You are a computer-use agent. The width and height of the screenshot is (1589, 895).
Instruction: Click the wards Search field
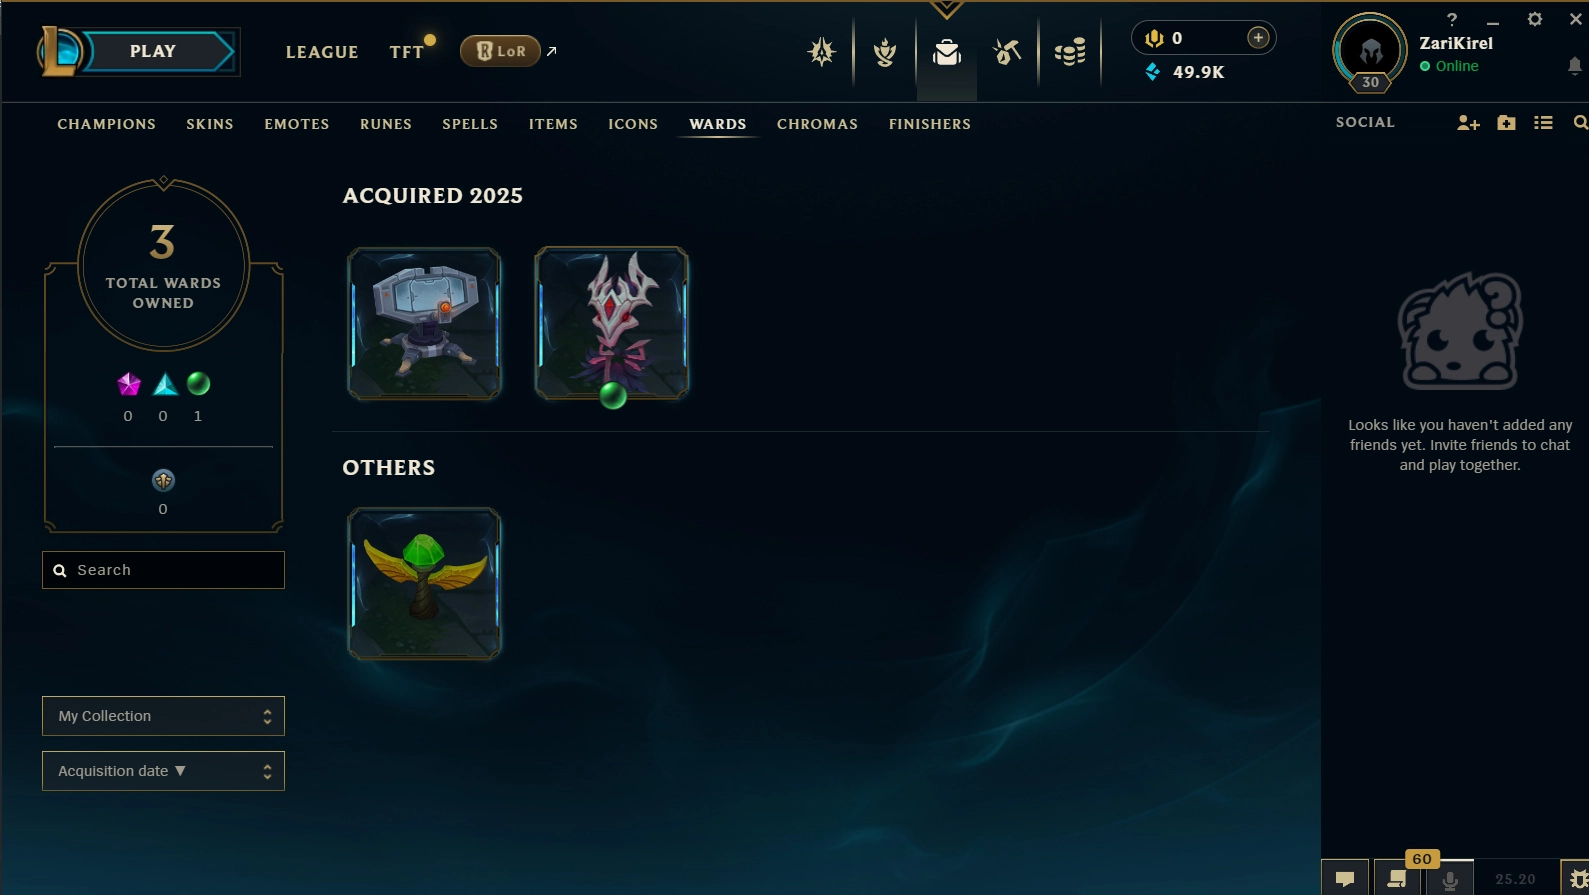pyautogui.click(x=163, y=570)
